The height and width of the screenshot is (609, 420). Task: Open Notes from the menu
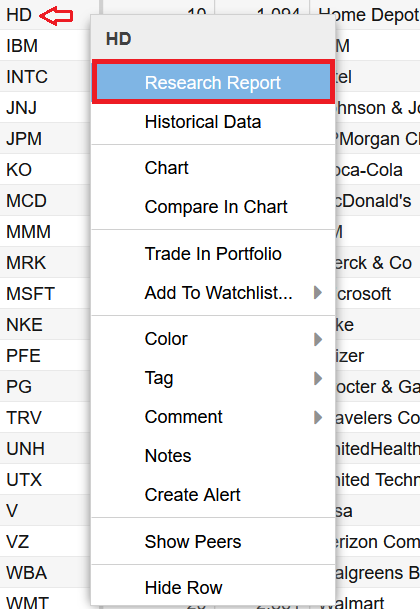click(213, 456)
